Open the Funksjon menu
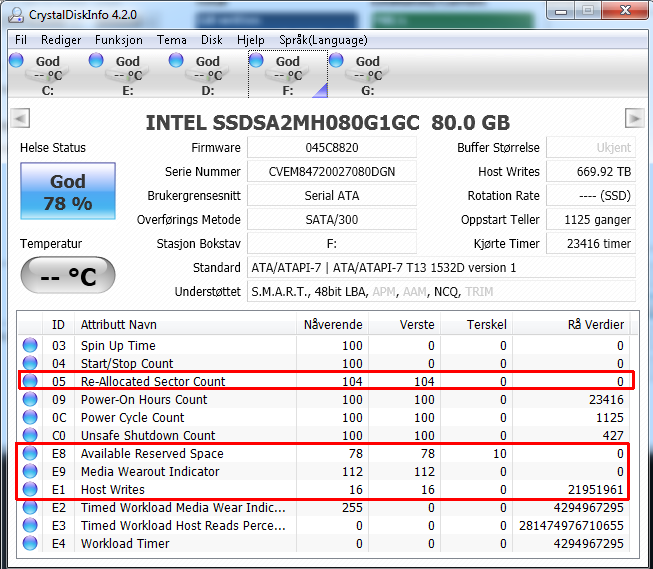Viewport: 653px width, 569px height. coord(119,40)
